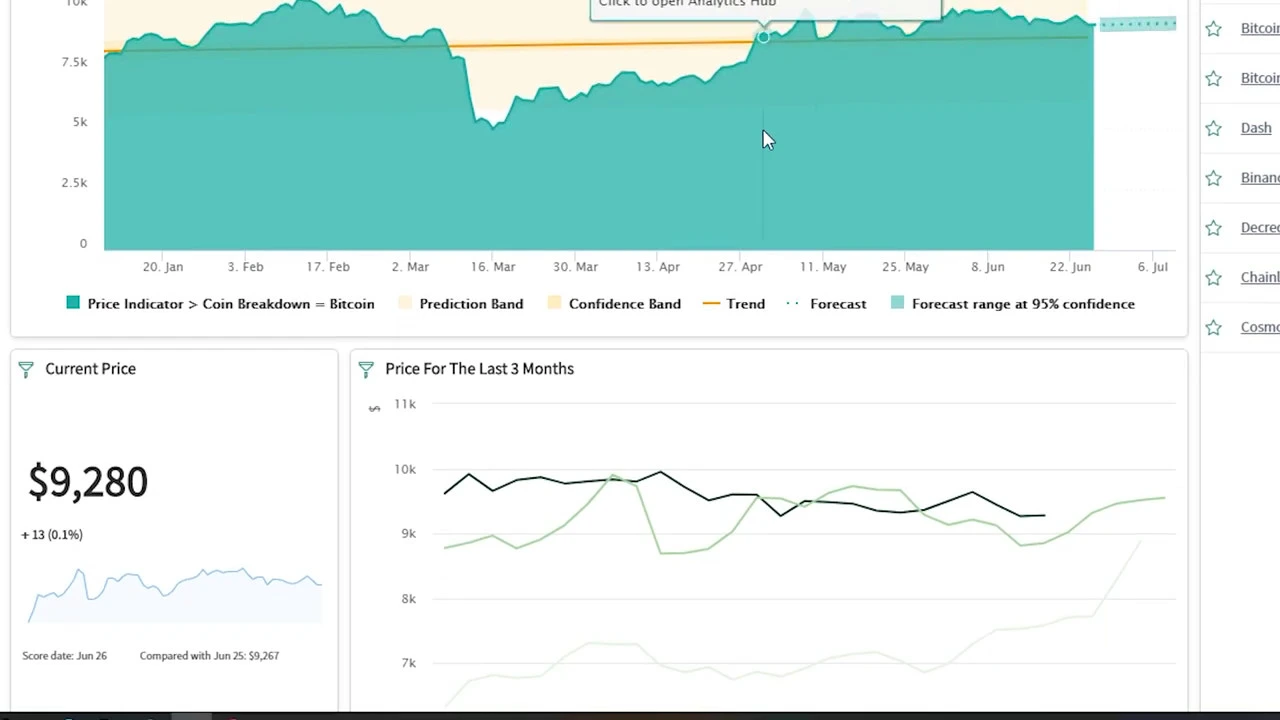Image resolution: width=1280 pixels, height=720 pixels.
Task: Favorite Chainlink with its star toggle
Action: point(1213,277)
